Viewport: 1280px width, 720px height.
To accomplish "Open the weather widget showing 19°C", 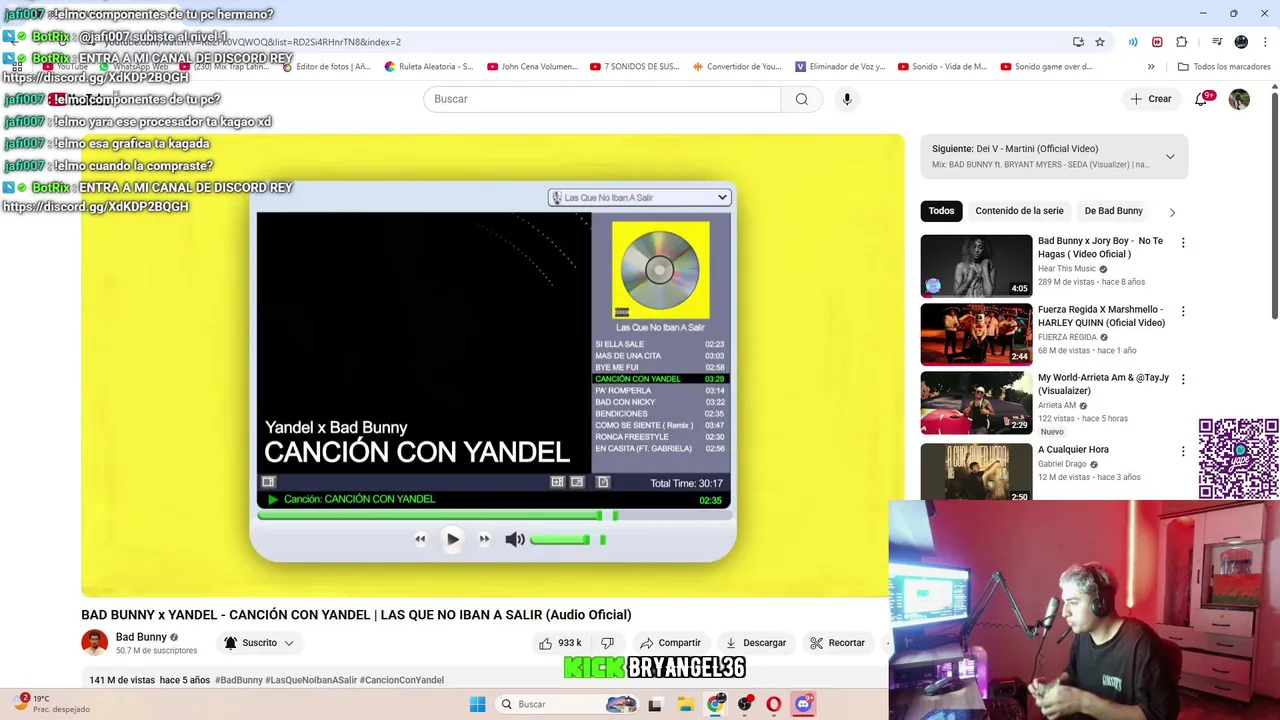I will click(x=50, y=703).
